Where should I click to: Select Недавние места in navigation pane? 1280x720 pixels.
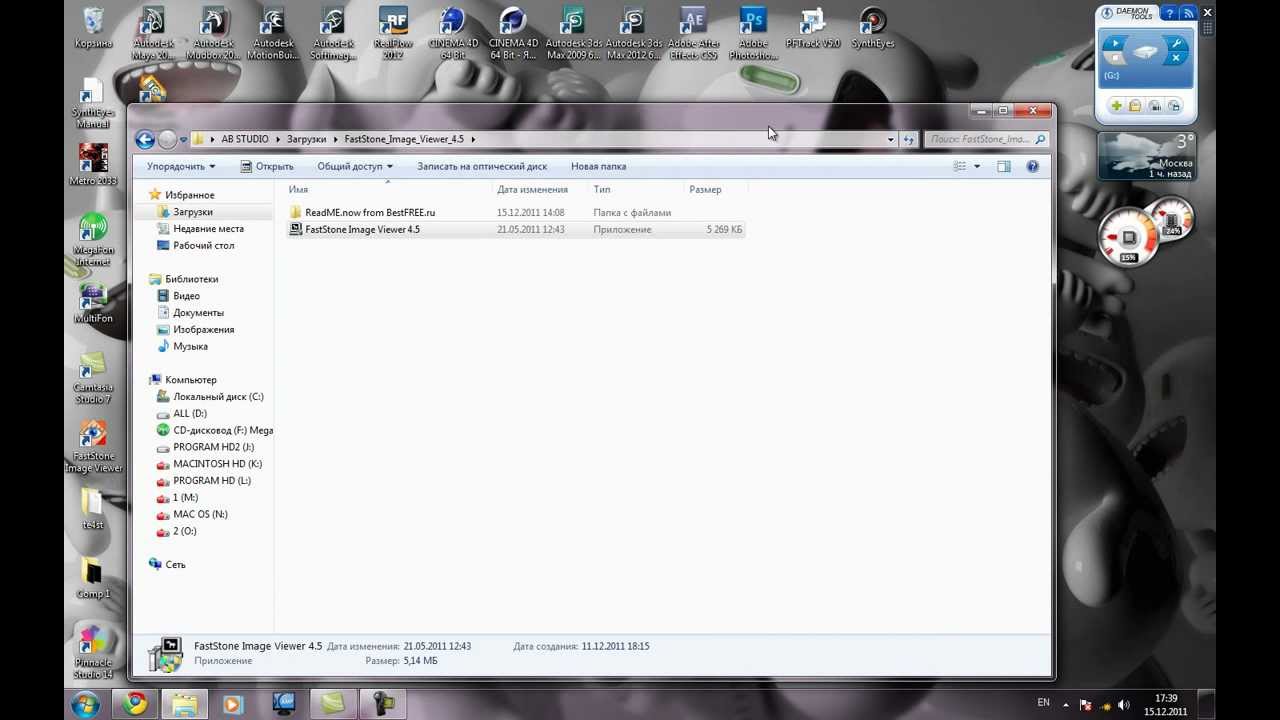[x=208, y=229]
